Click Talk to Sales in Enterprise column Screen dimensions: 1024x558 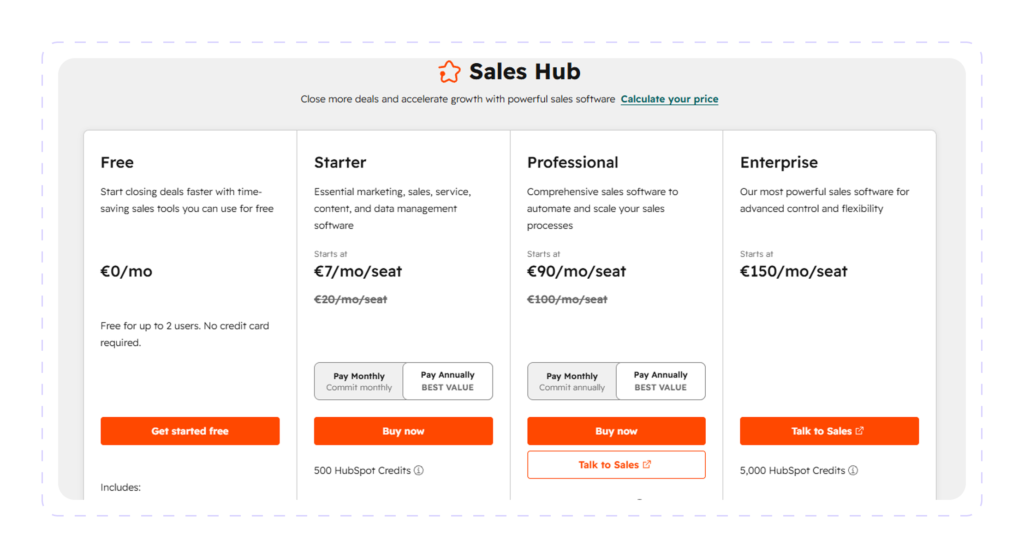[x=829, y=431]
